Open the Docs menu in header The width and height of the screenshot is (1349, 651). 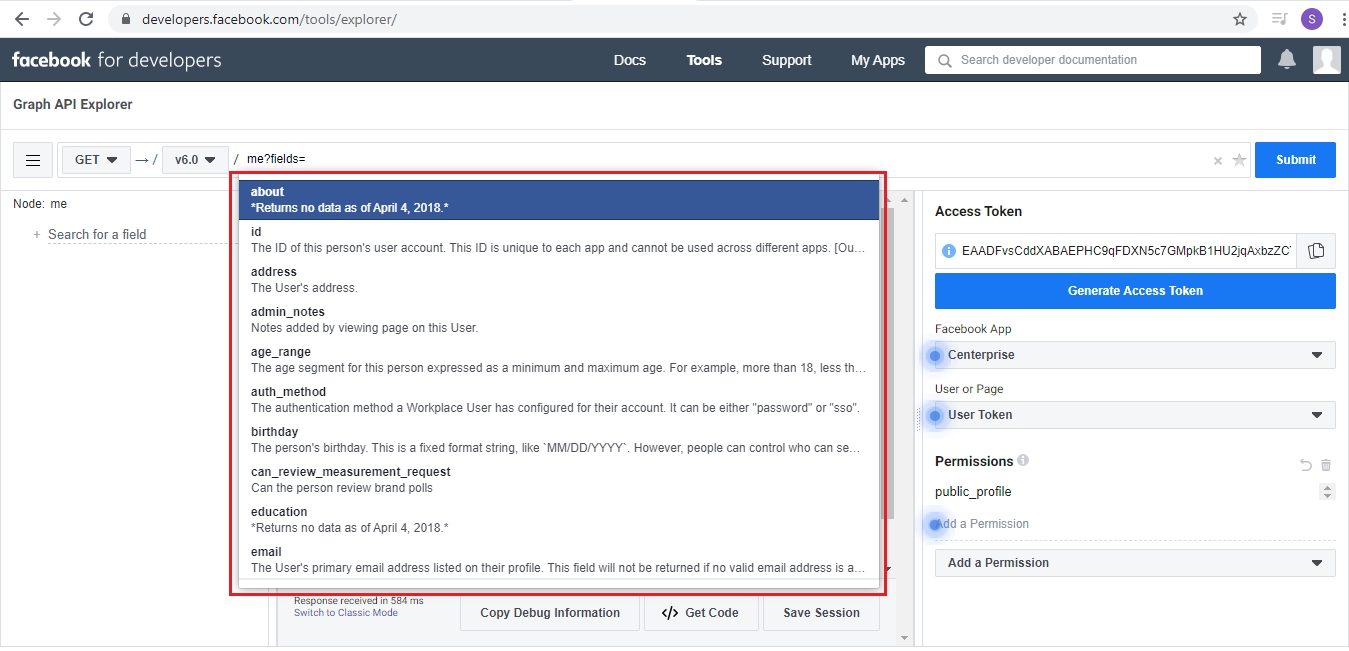click(629, 60)
